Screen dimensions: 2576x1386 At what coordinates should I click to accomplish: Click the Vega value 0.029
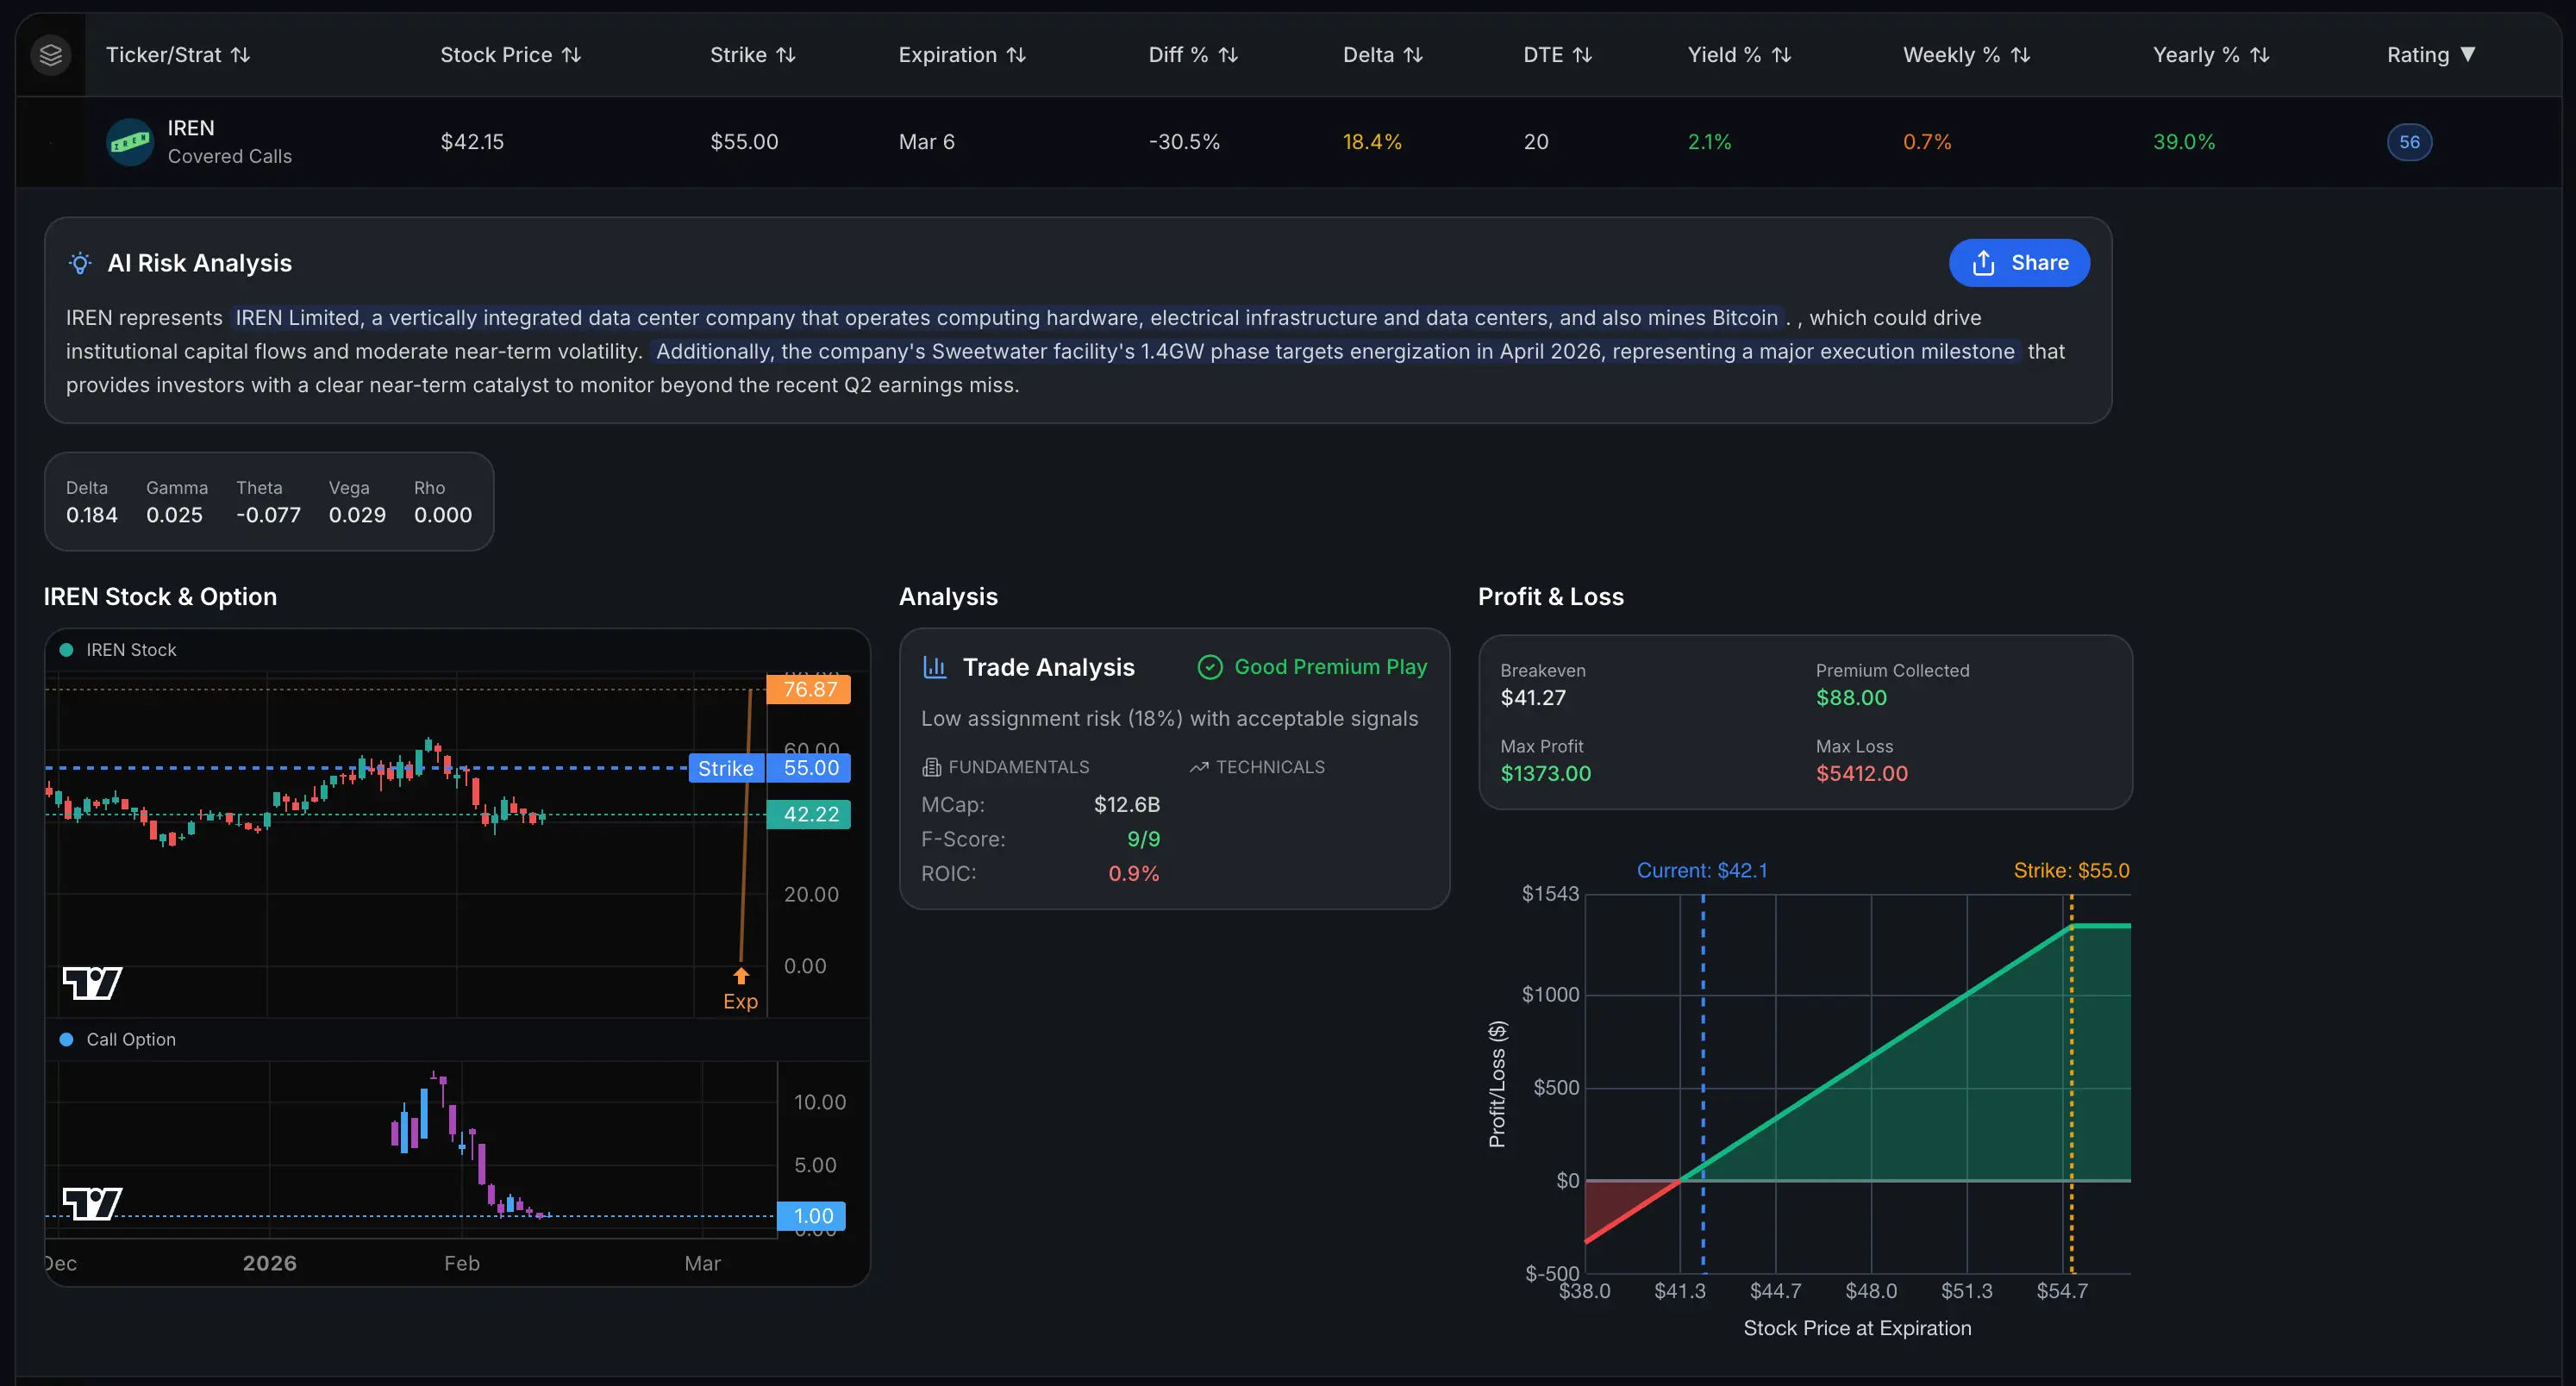coord(357,515)
